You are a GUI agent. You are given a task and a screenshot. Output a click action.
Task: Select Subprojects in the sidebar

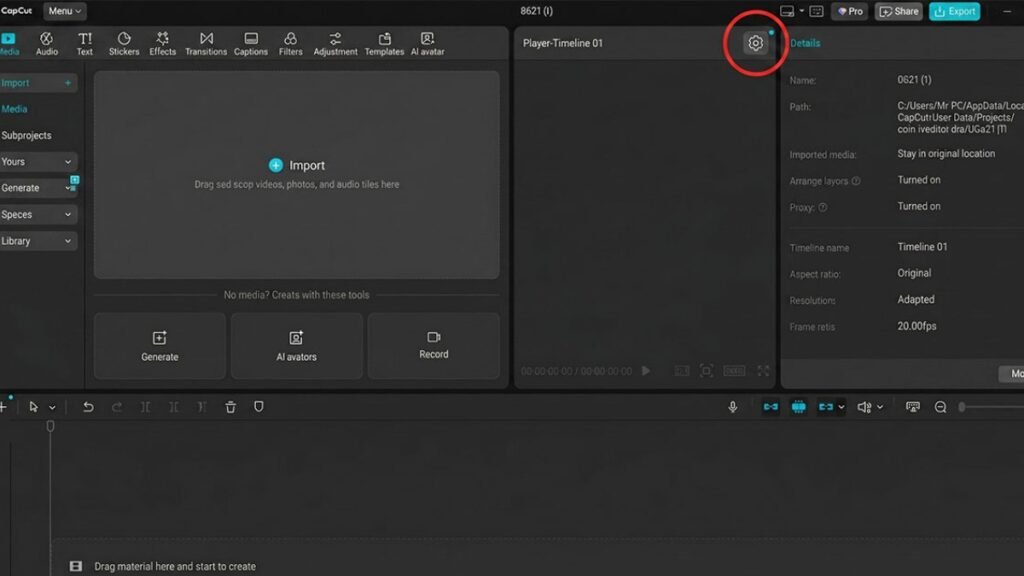tap(26, 135)
